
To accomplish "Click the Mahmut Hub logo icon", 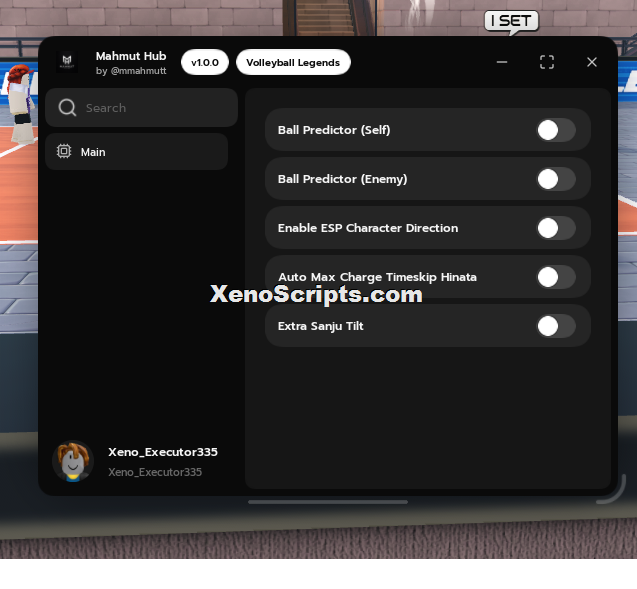I will (x=67, y=62).
